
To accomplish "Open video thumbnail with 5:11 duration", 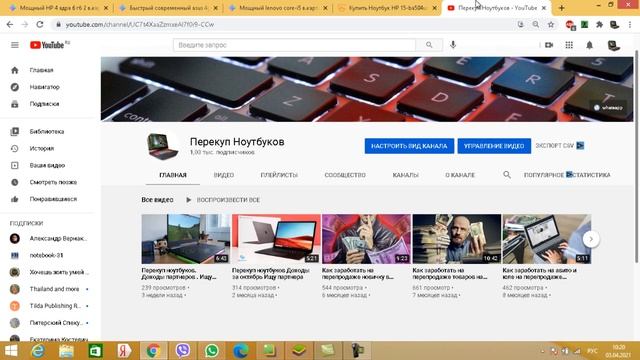I will [547, 239].
